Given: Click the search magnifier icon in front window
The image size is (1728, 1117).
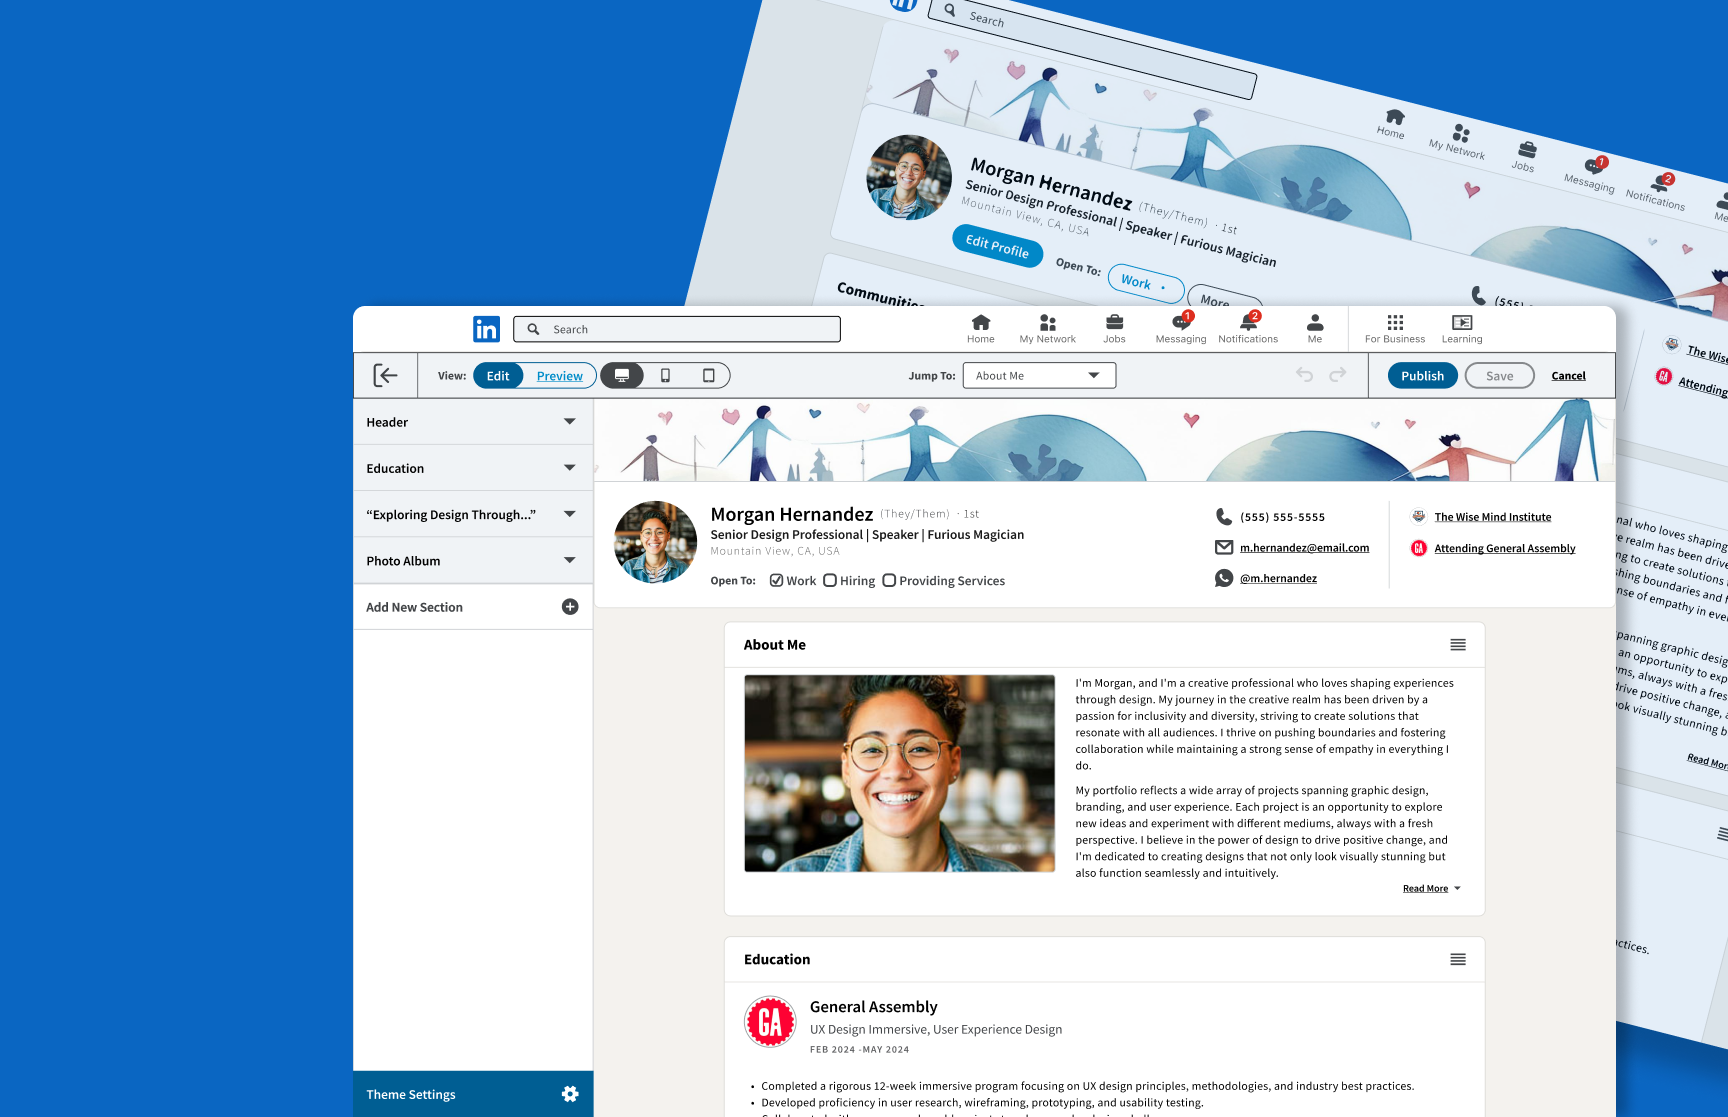Looking at the screenshot, I should [533, 329].
